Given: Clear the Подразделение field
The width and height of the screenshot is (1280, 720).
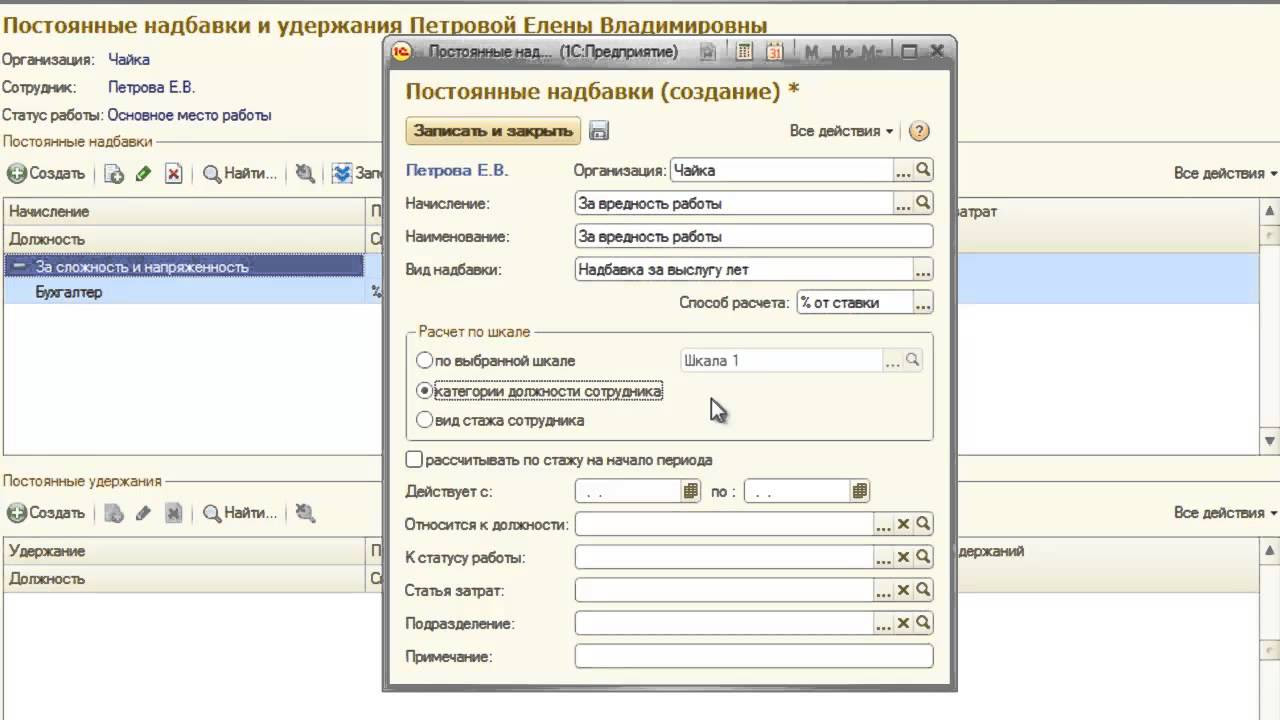Looking at the screenshot, I should click(x=903, y=623).
